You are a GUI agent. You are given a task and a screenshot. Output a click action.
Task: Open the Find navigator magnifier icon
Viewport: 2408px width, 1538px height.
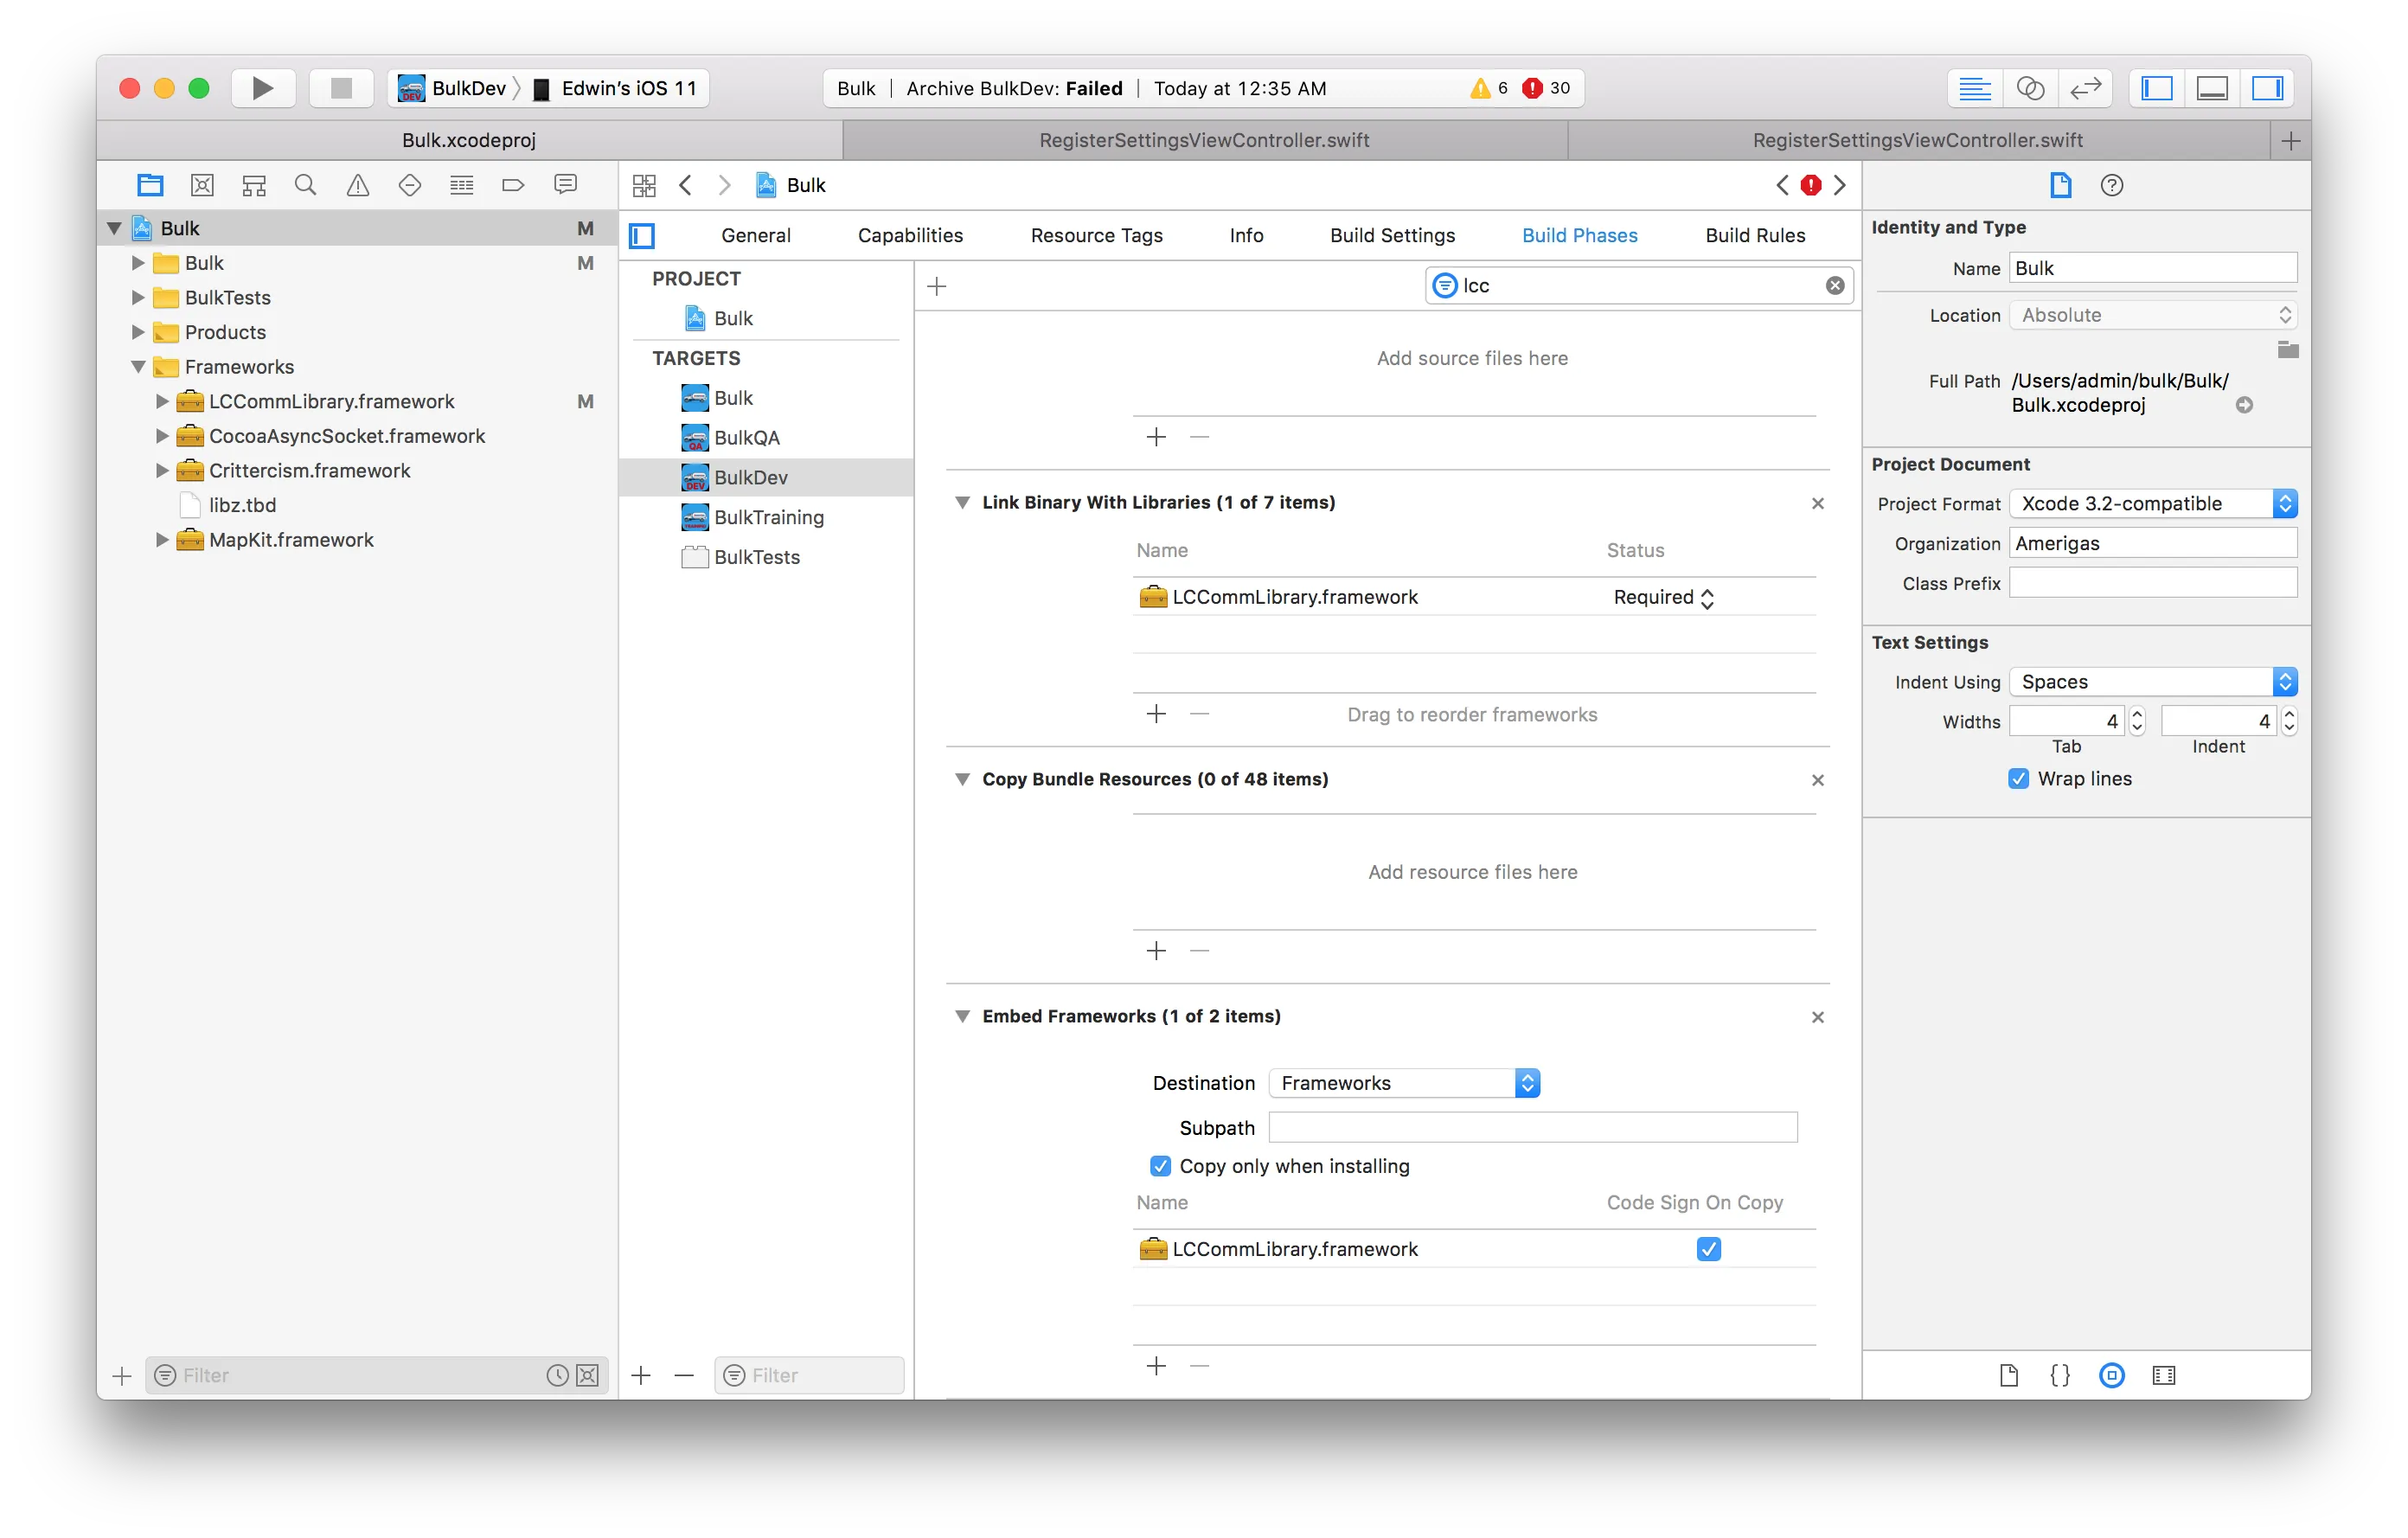[x=306, y=185]
